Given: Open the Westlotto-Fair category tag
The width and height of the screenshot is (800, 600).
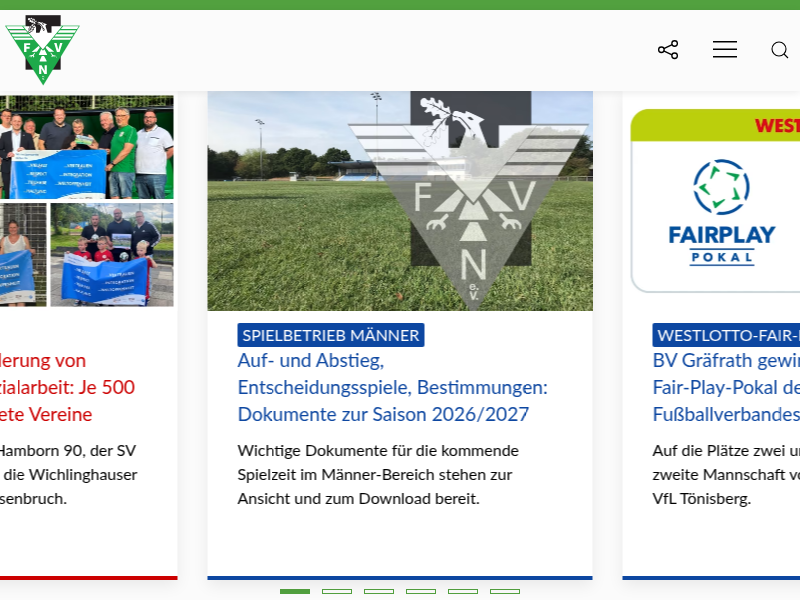Looking at the screenshot, I should pyautogui.click(x=726, y=335).
